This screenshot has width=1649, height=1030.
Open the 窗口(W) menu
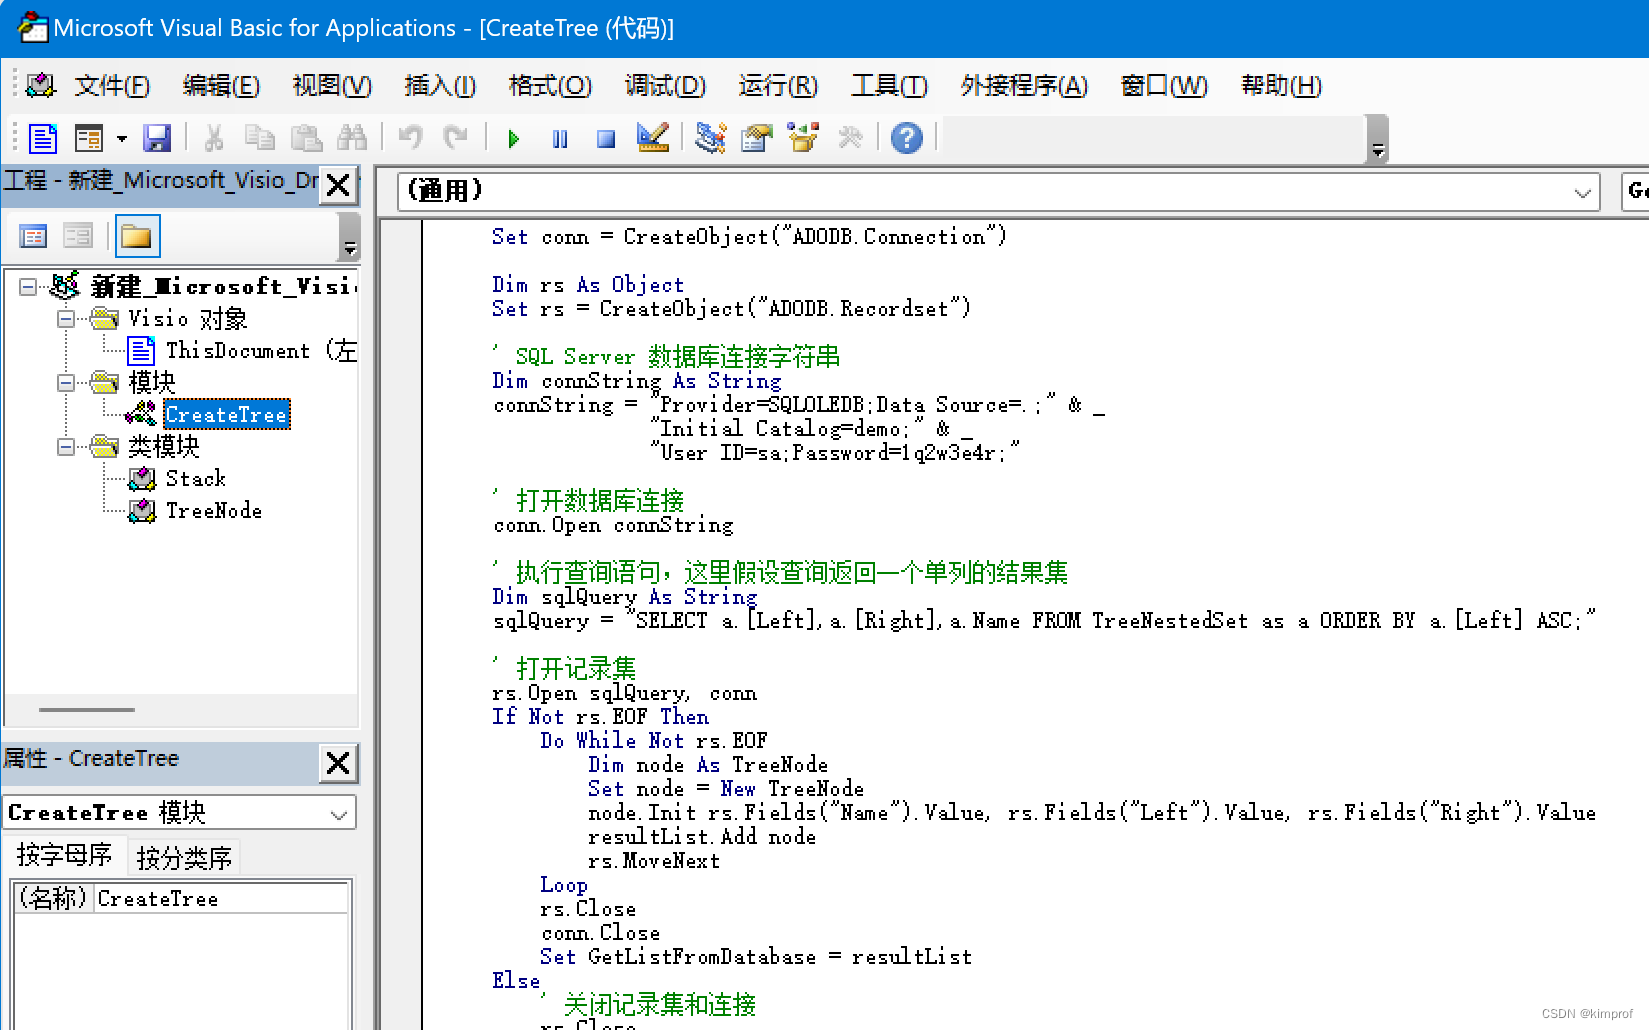pyautogui.click(x=1164, y=86)
